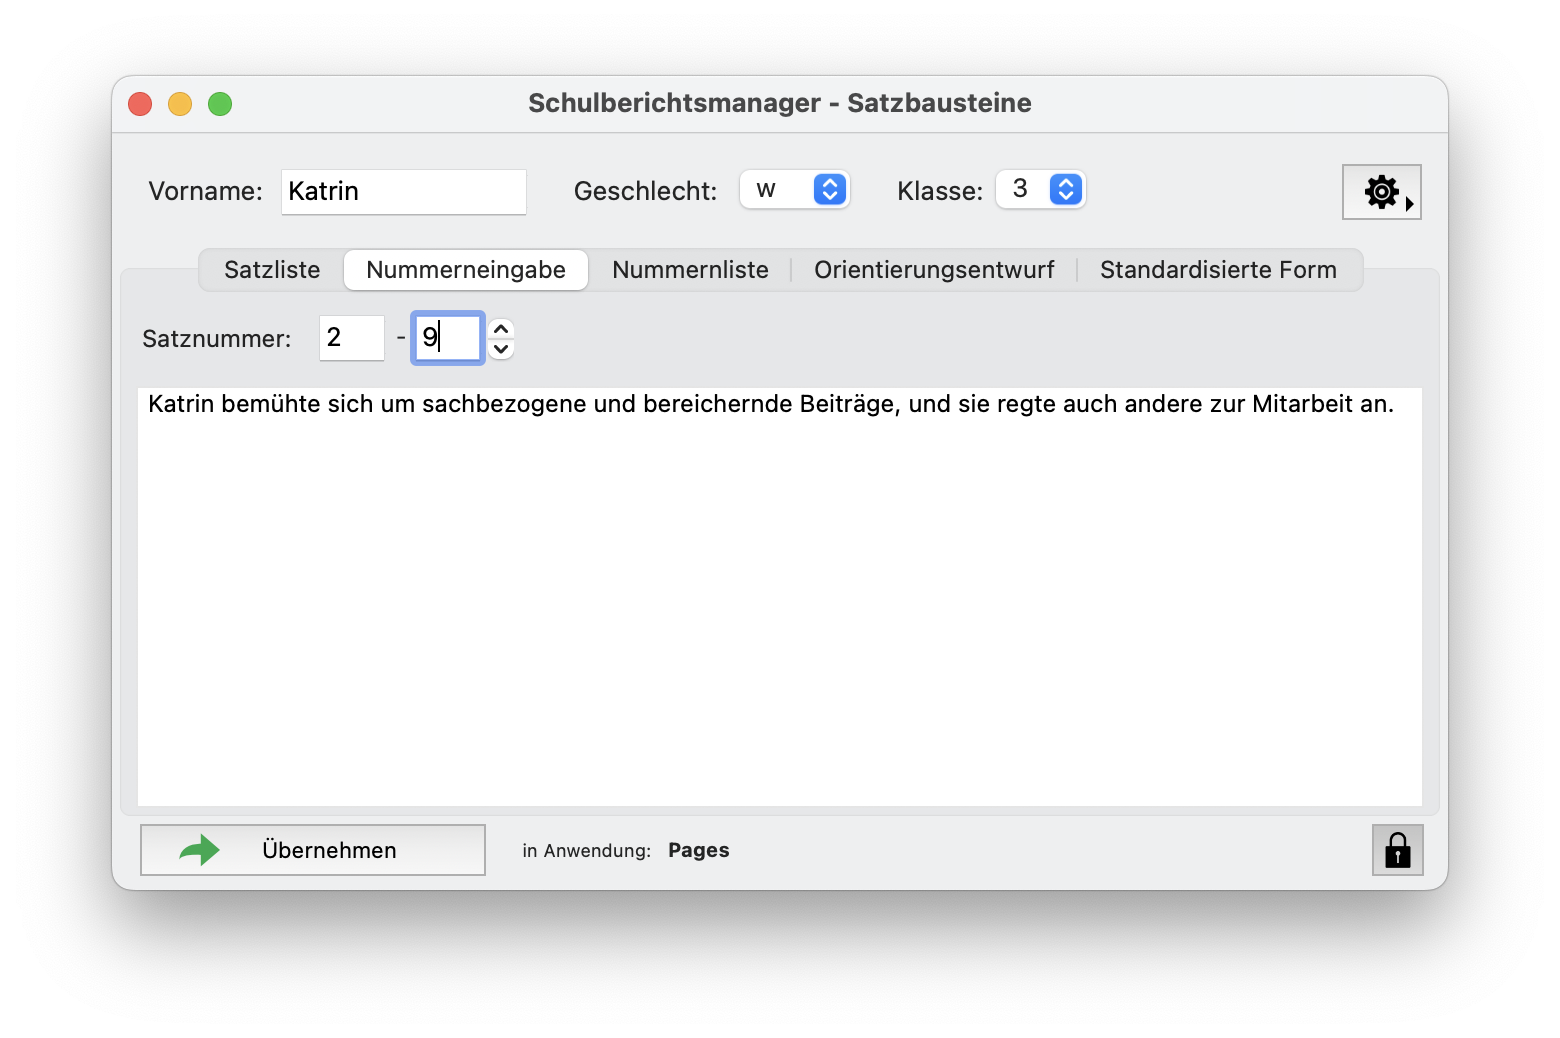Click the green arrow on Übernehmen

pyautogui.click(x=200, y=850)
